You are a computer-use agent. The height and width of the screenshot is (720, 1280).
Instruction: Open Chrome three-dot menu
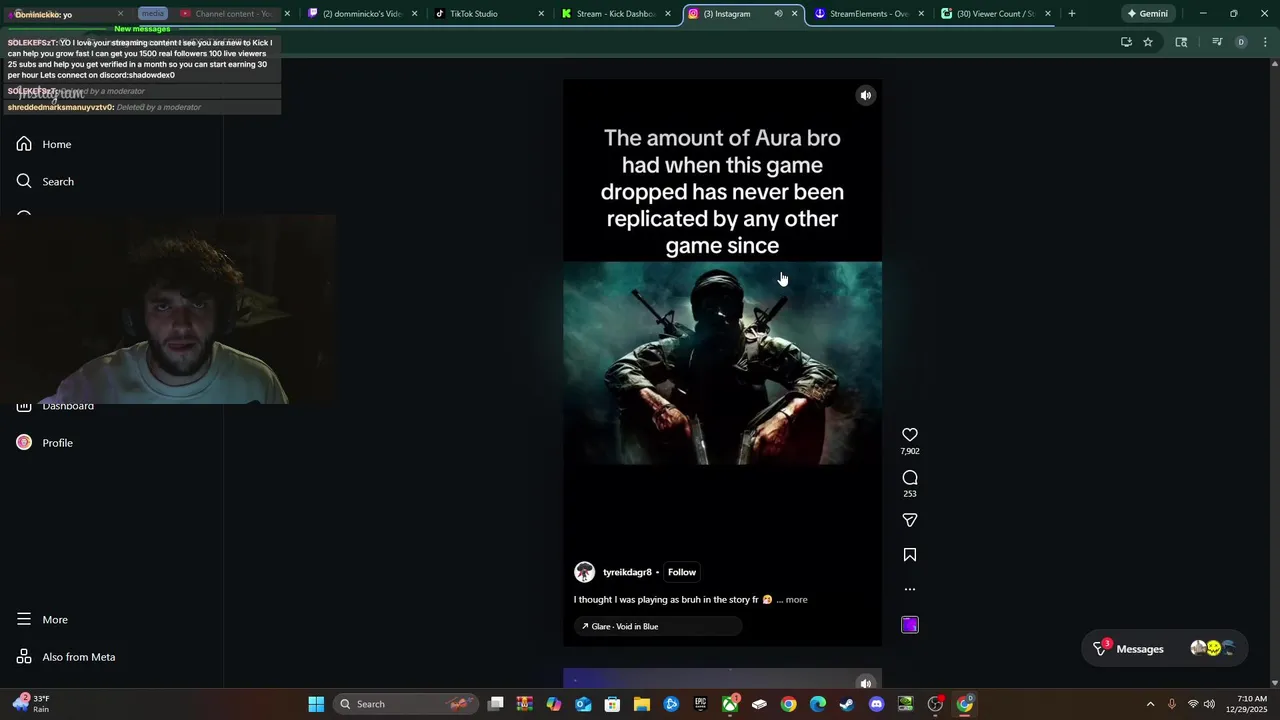[x=1266, y=42]
